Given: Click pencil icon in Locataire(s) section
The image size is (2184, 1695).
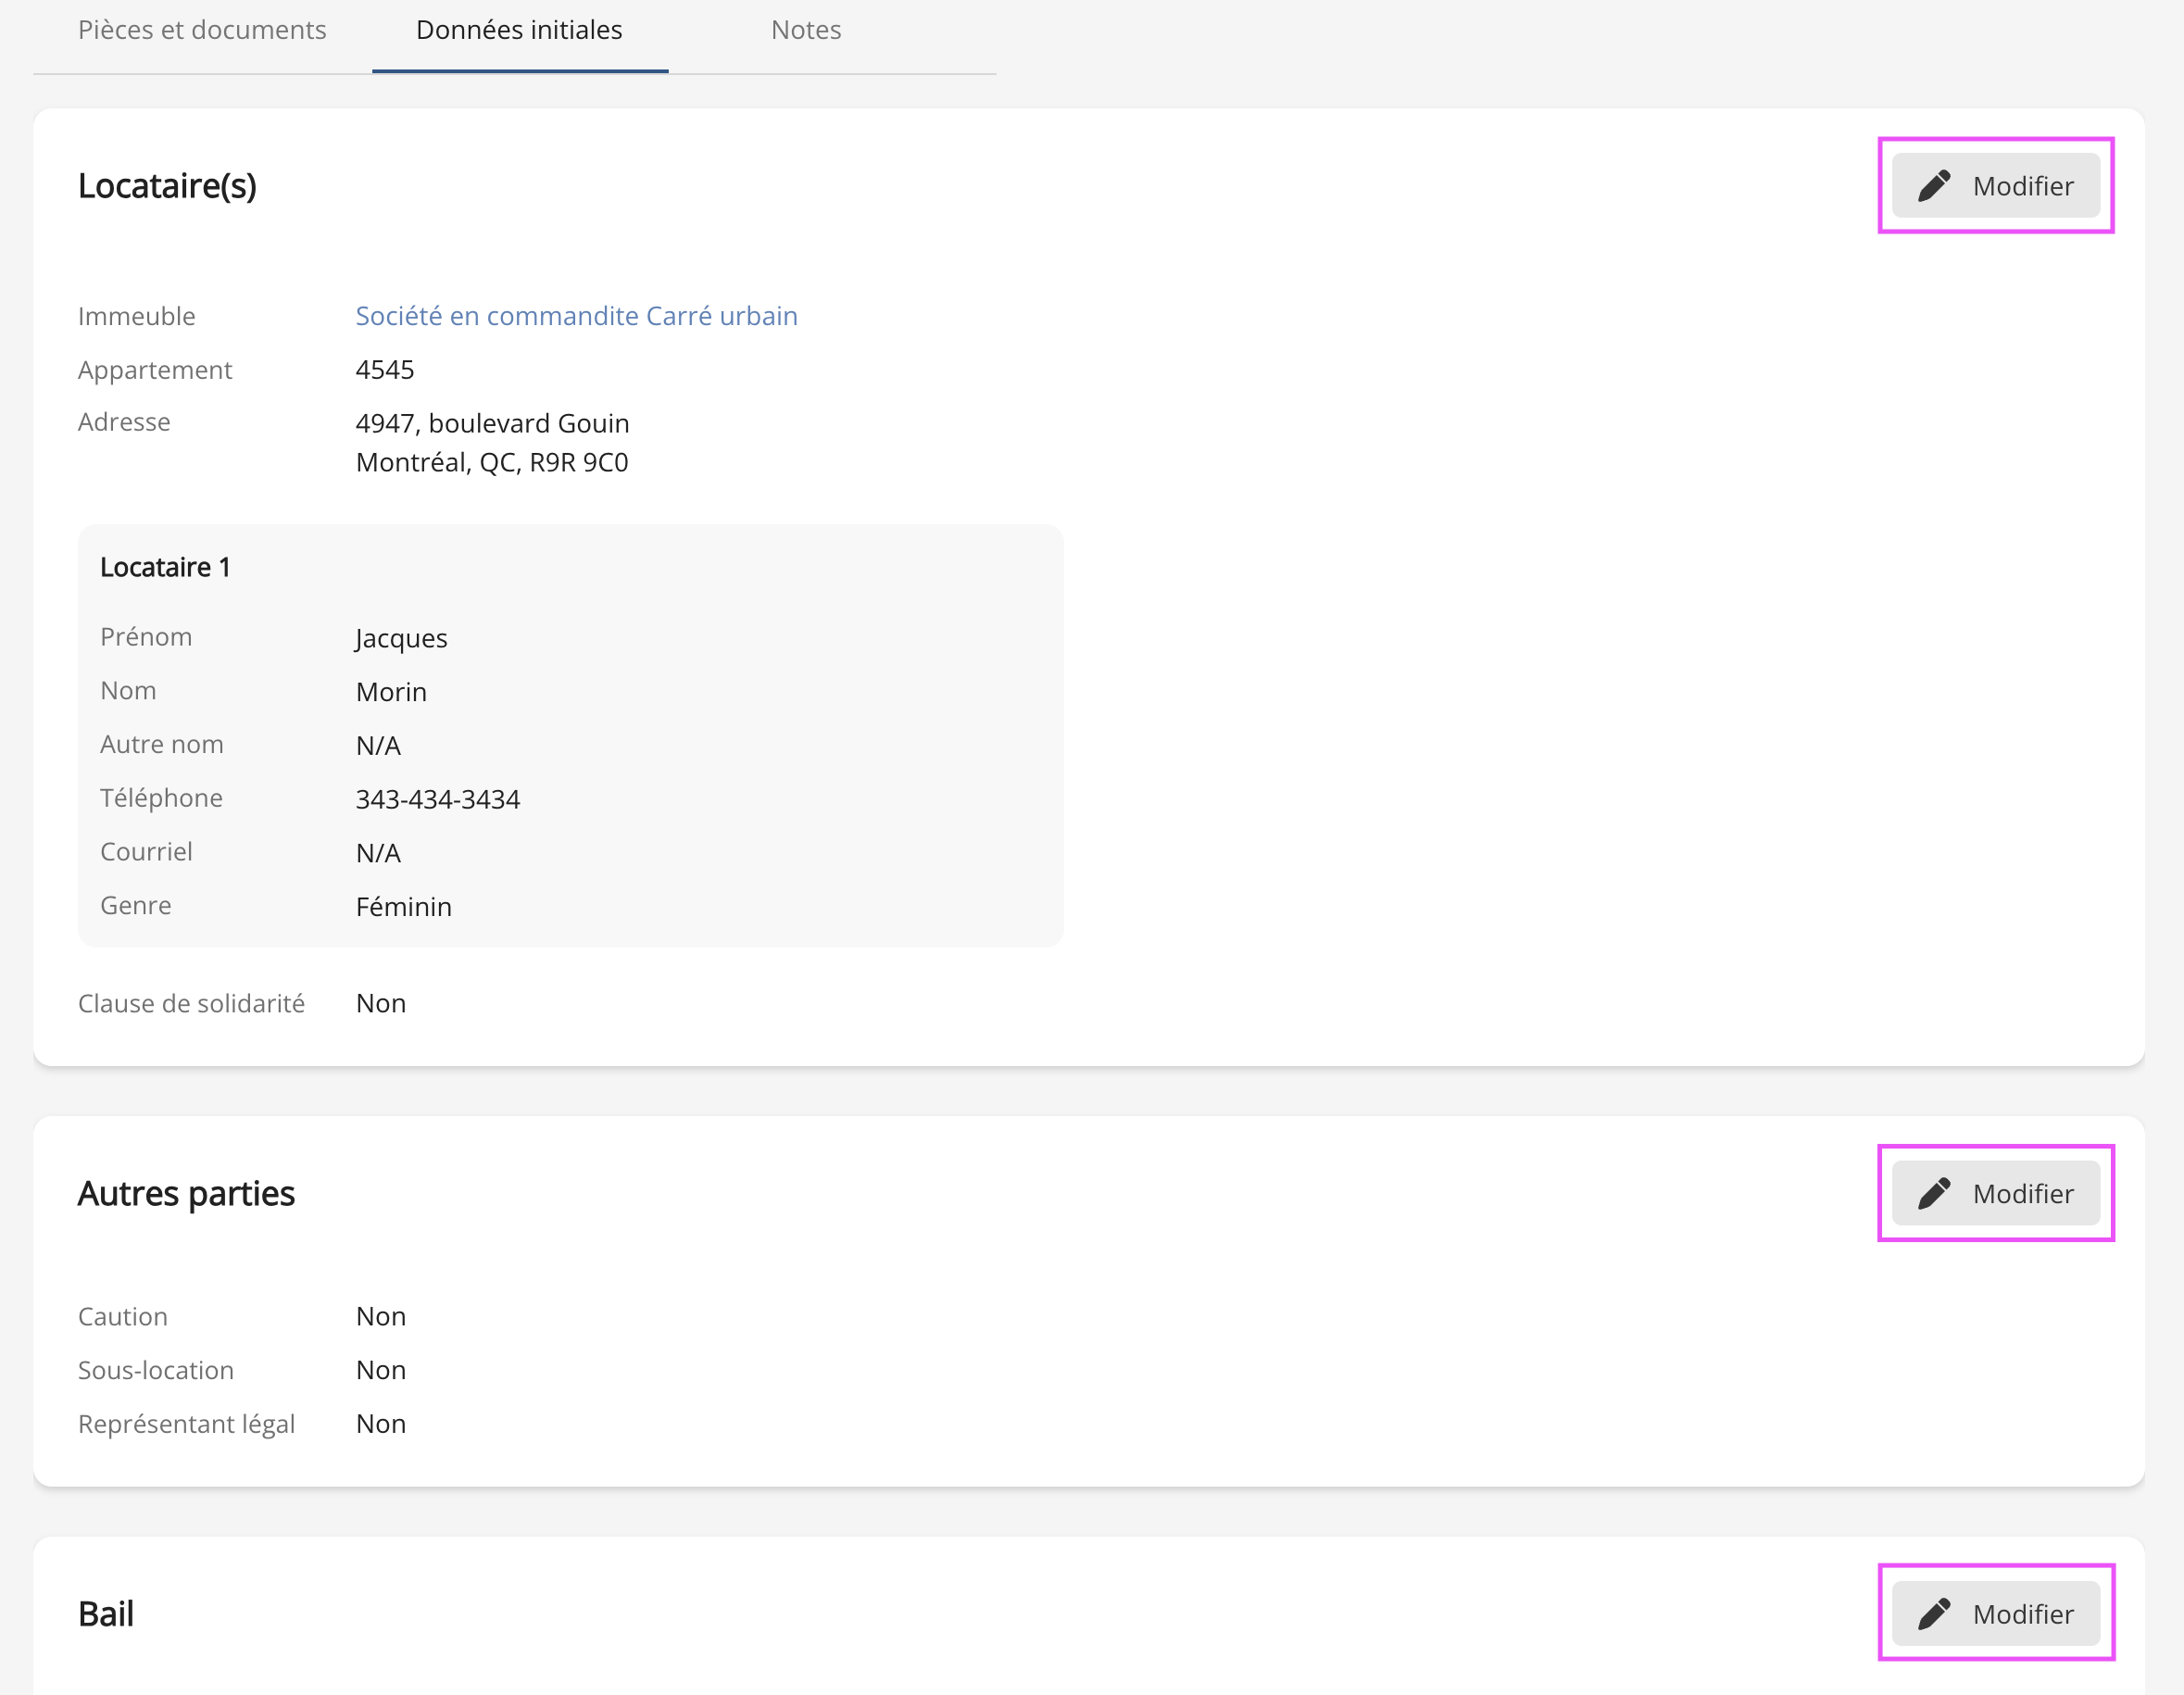Looking at the screenshot, I should (1934, 186).
